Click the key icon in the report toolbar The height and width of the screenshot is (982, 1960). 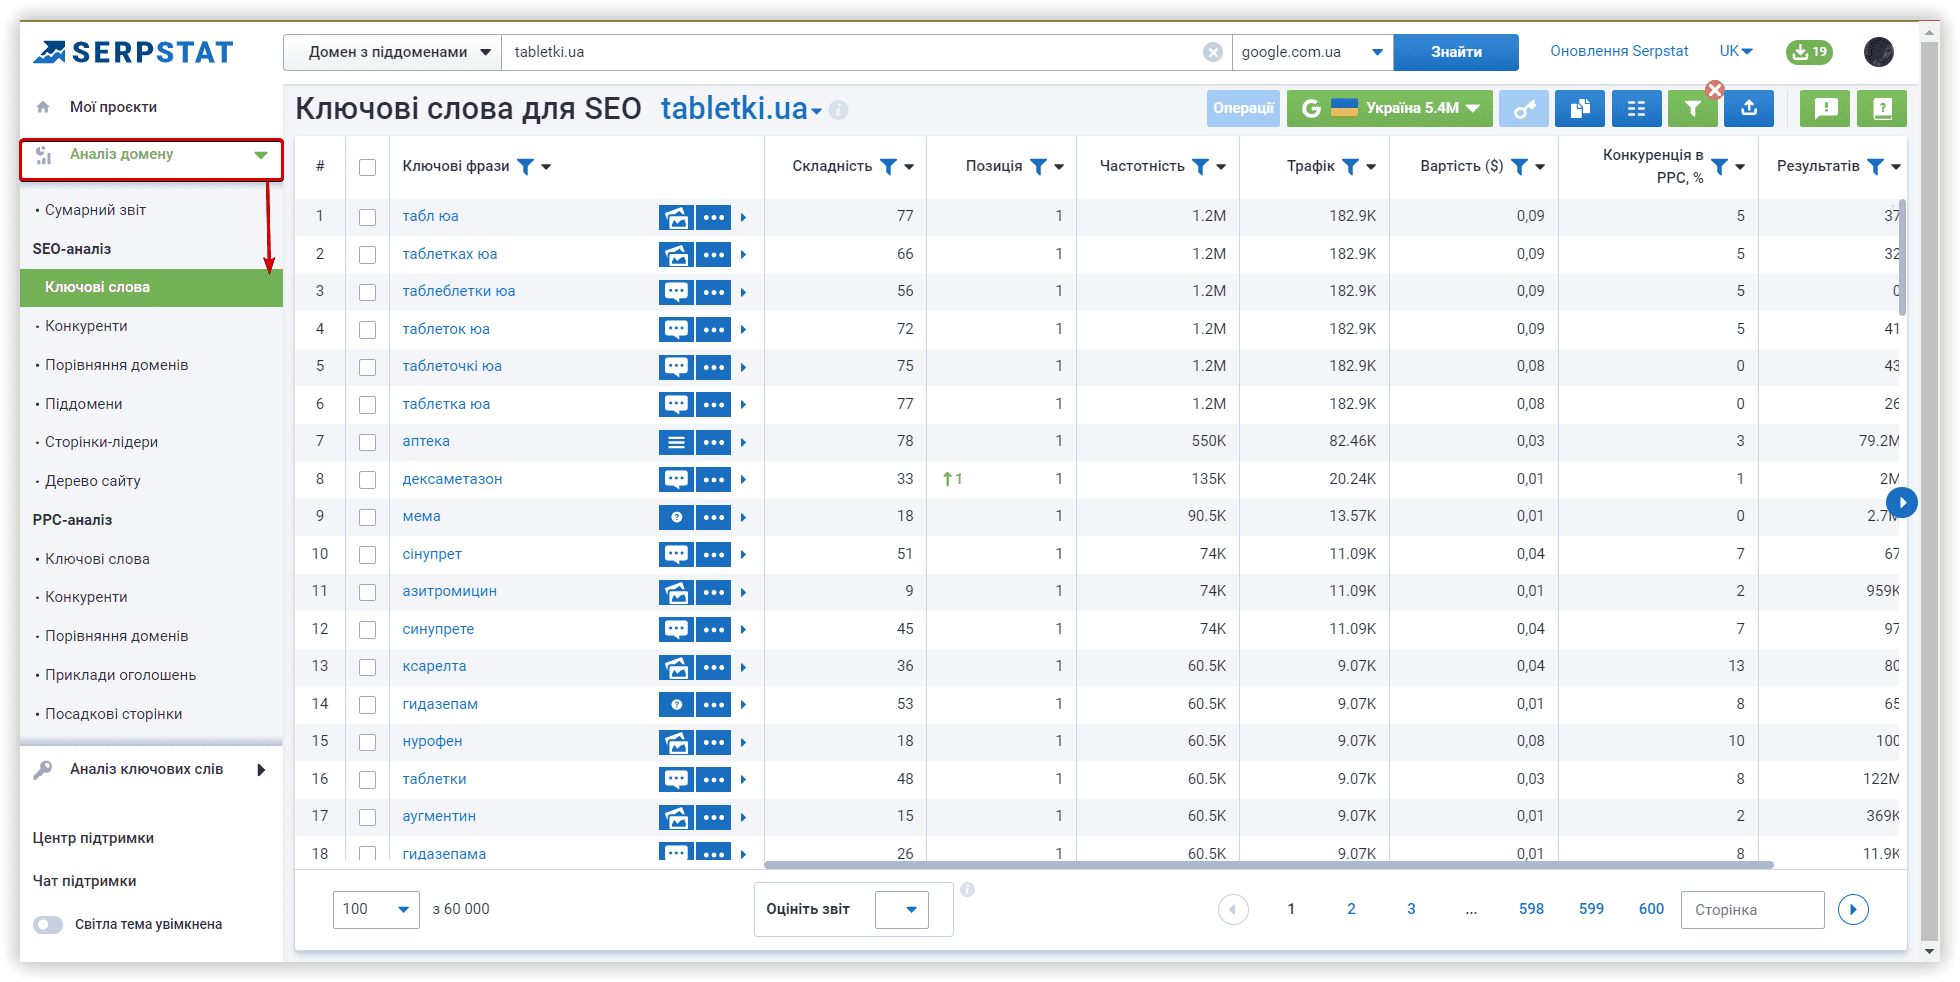[1524, 108]
